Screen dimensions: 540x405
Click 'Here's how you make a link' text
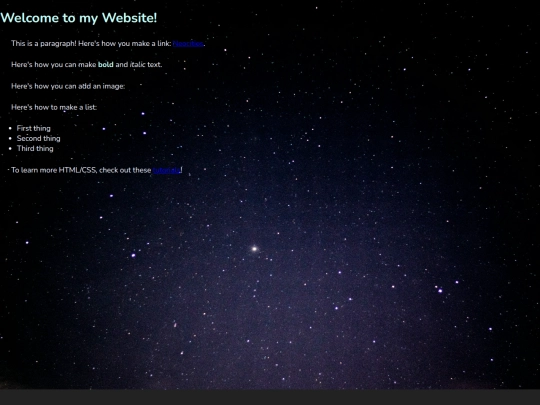click(125, 44)
